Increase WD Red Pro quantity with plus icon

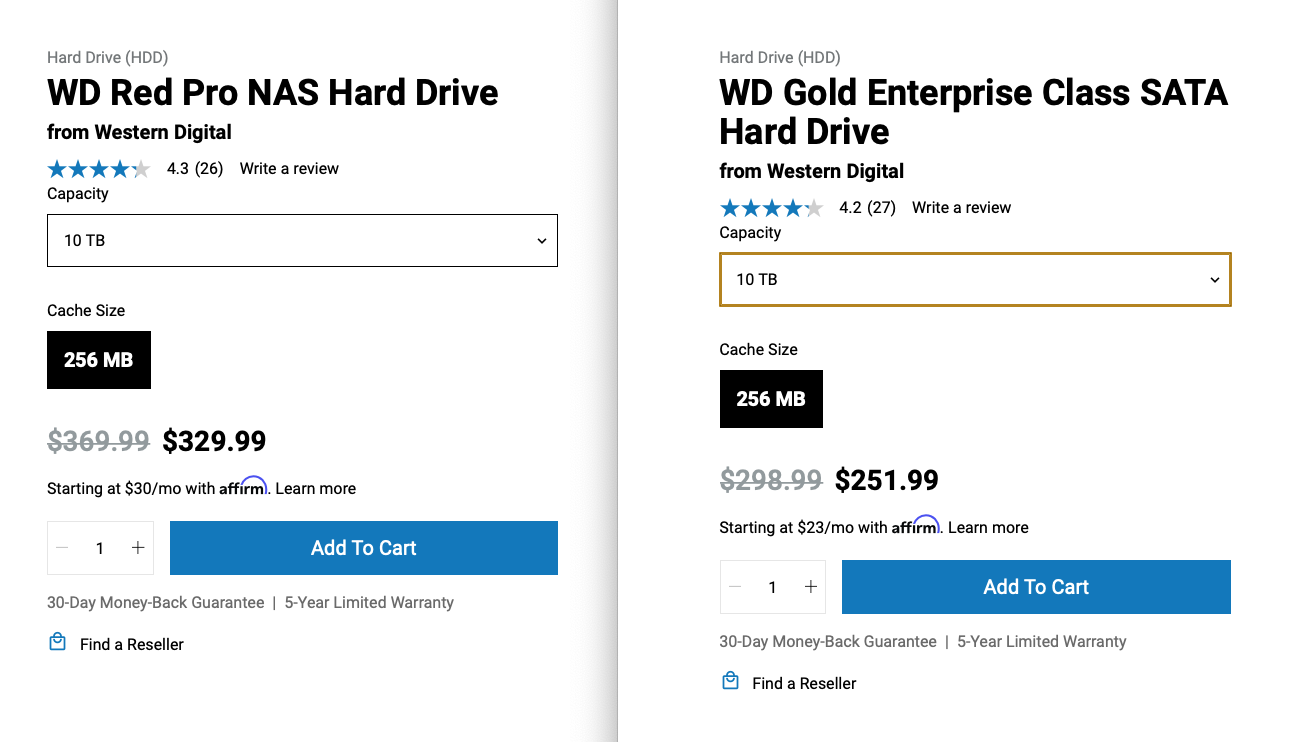138,548
